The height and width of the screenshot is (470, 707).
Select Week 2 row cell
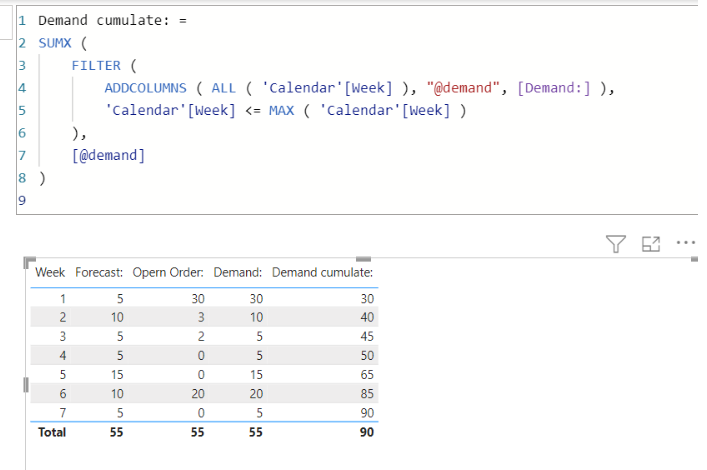[63, 318]
